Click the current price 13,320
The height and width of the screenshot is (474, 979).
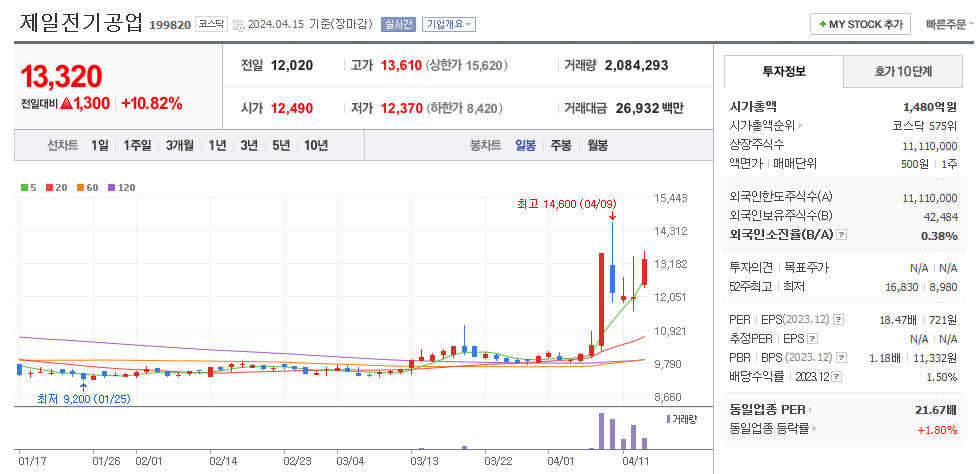[x=61, y=77]
